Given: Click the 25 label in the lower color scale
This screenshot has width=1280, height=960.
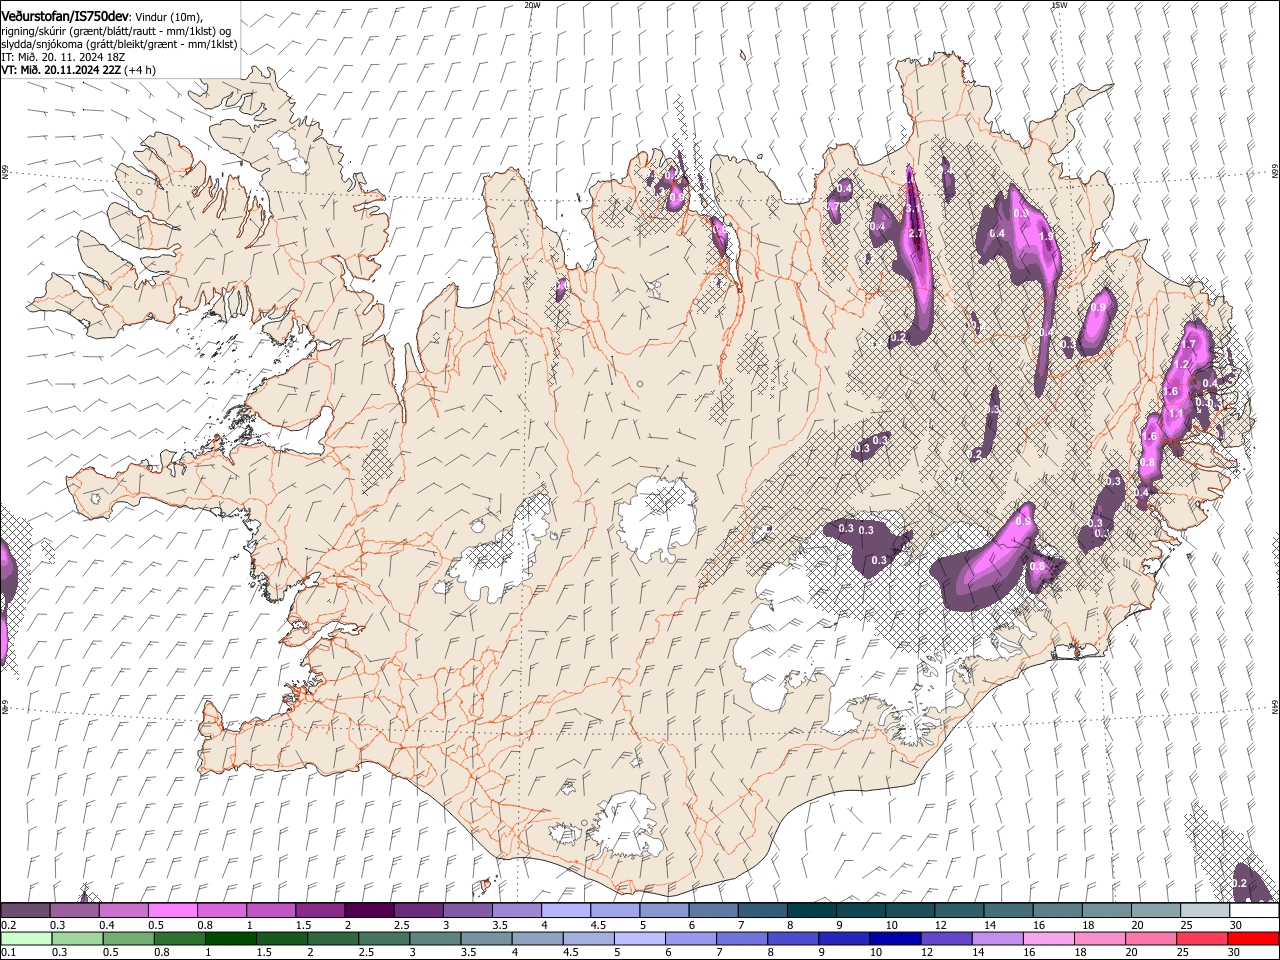Looking at the screenshot, I should tap(1183, 952).
